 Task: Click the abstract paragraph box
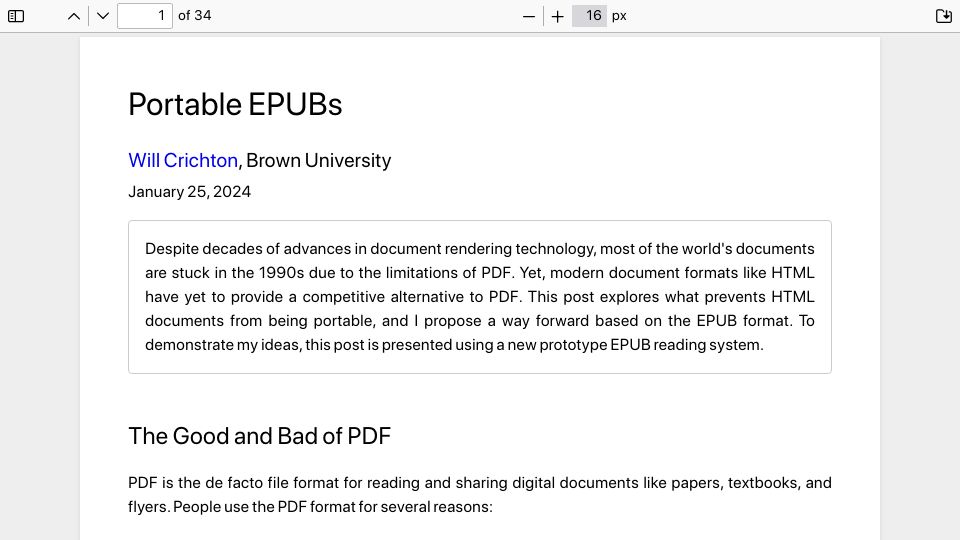point(480,297)
